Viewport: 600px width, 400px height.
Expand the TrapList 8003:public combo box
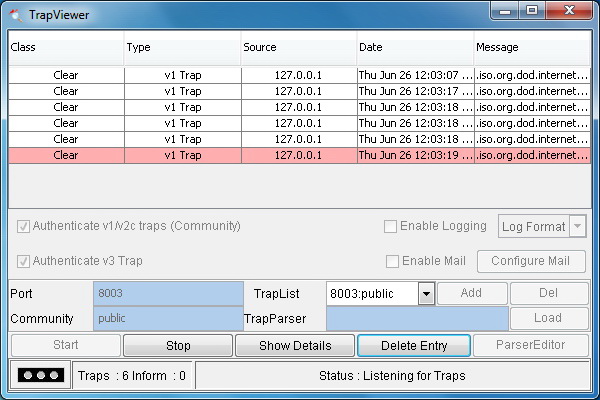click(x=426, y=294)
